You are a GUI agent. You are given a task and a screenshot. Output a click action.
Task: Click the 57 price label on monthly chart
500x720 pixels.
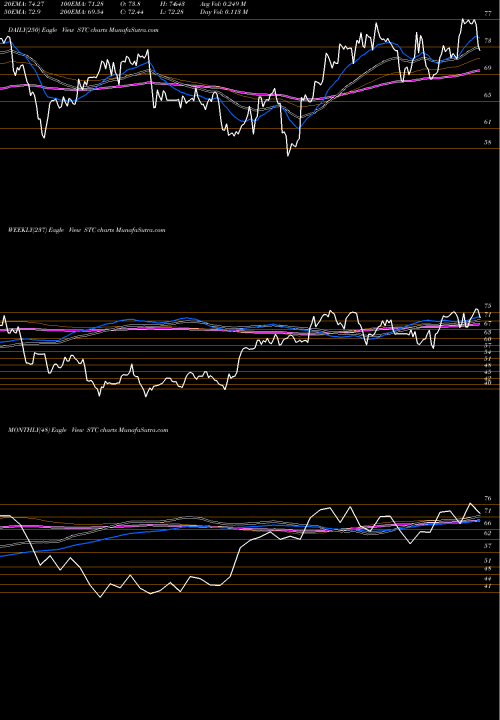488,546
